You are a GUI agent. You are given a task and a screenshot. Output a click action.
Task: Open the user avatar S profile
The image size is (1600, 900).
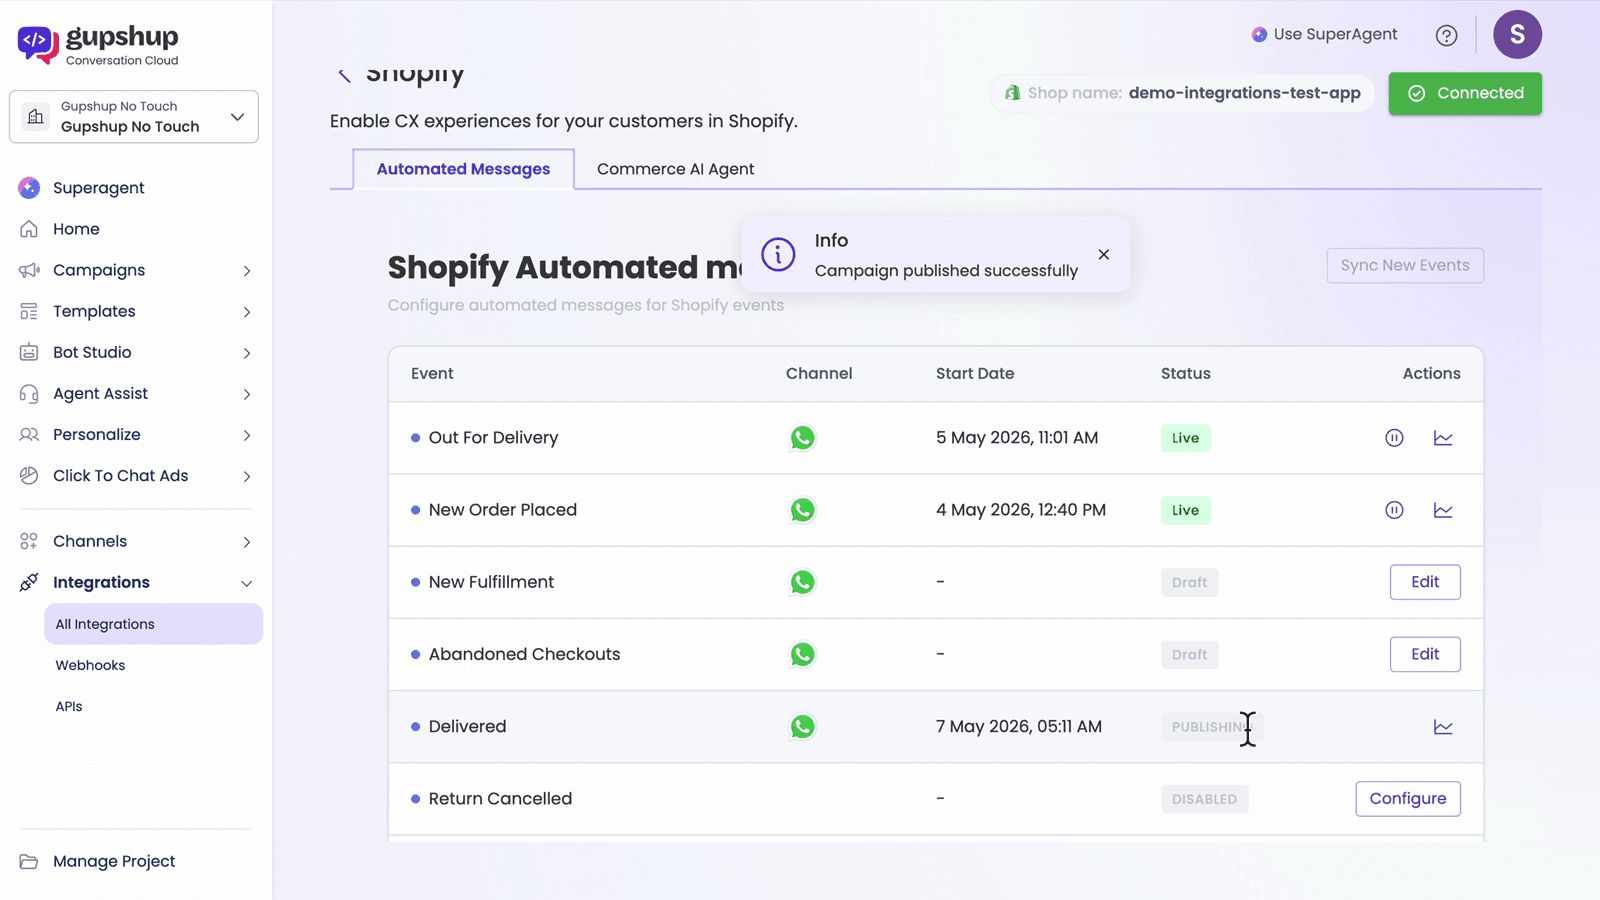click(1517, 35)
